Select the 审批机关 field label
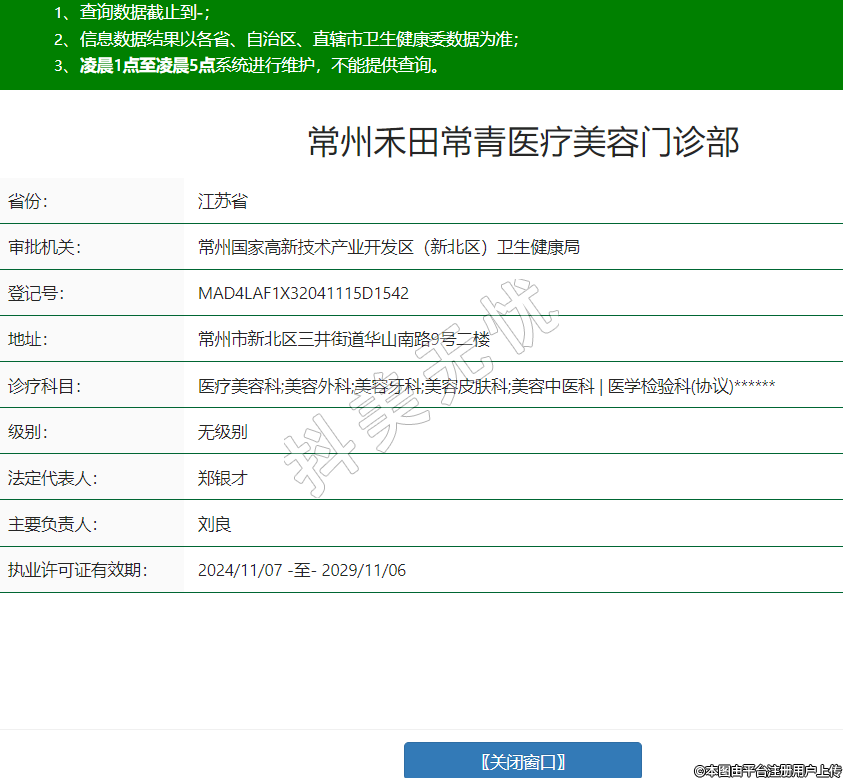This screenshot has width=843, height=778. pos(44,247)
